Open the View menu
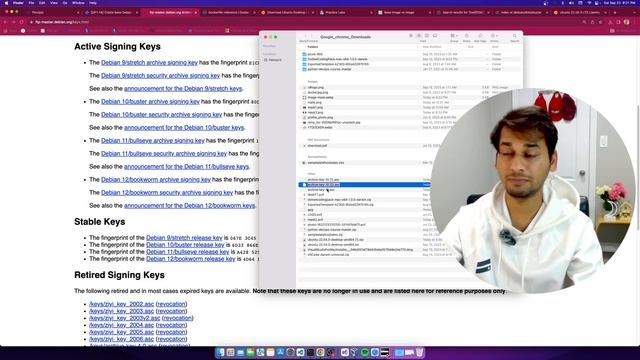 [x=53, y=3]
